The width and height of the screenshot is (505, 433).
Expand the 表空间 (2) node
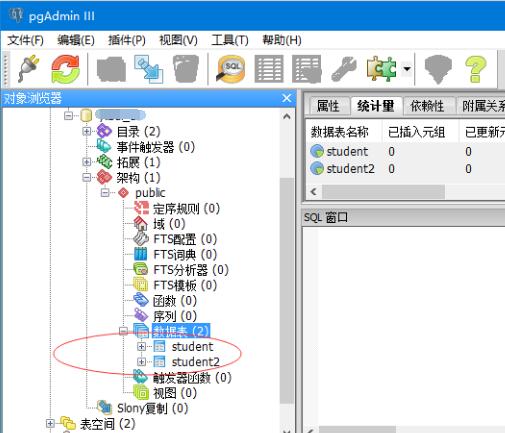[x=50, y=423]
